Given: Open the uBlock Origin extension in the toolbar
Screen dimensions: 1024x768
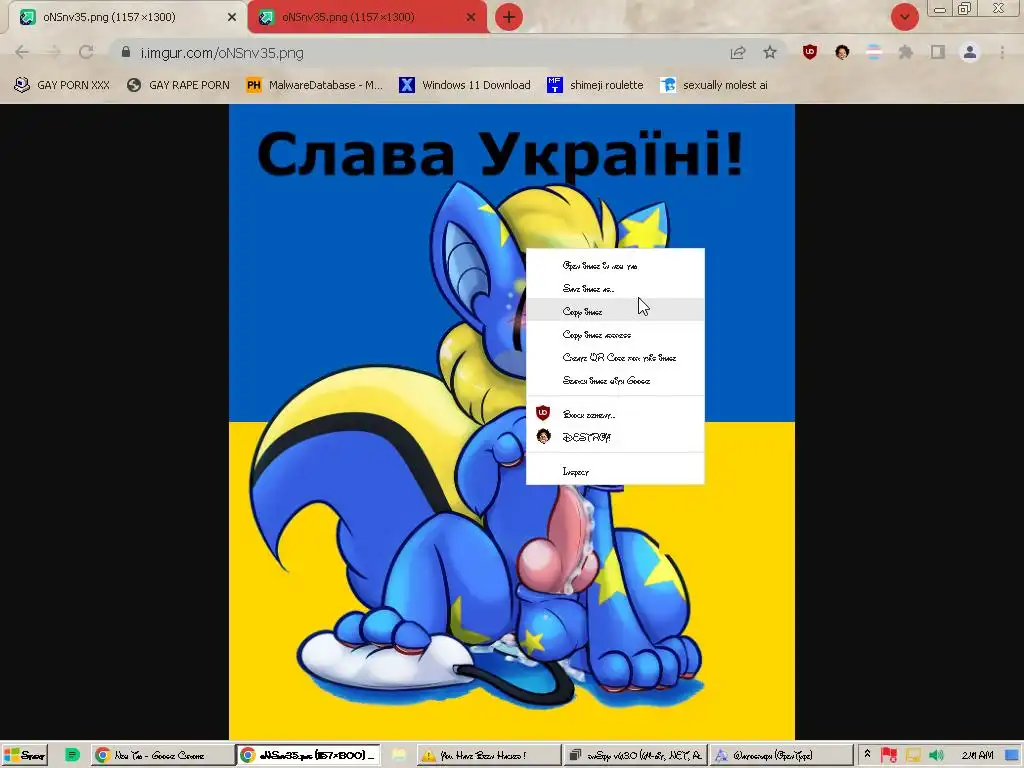Looking at the screenshot, I should [x=810, y=52].
